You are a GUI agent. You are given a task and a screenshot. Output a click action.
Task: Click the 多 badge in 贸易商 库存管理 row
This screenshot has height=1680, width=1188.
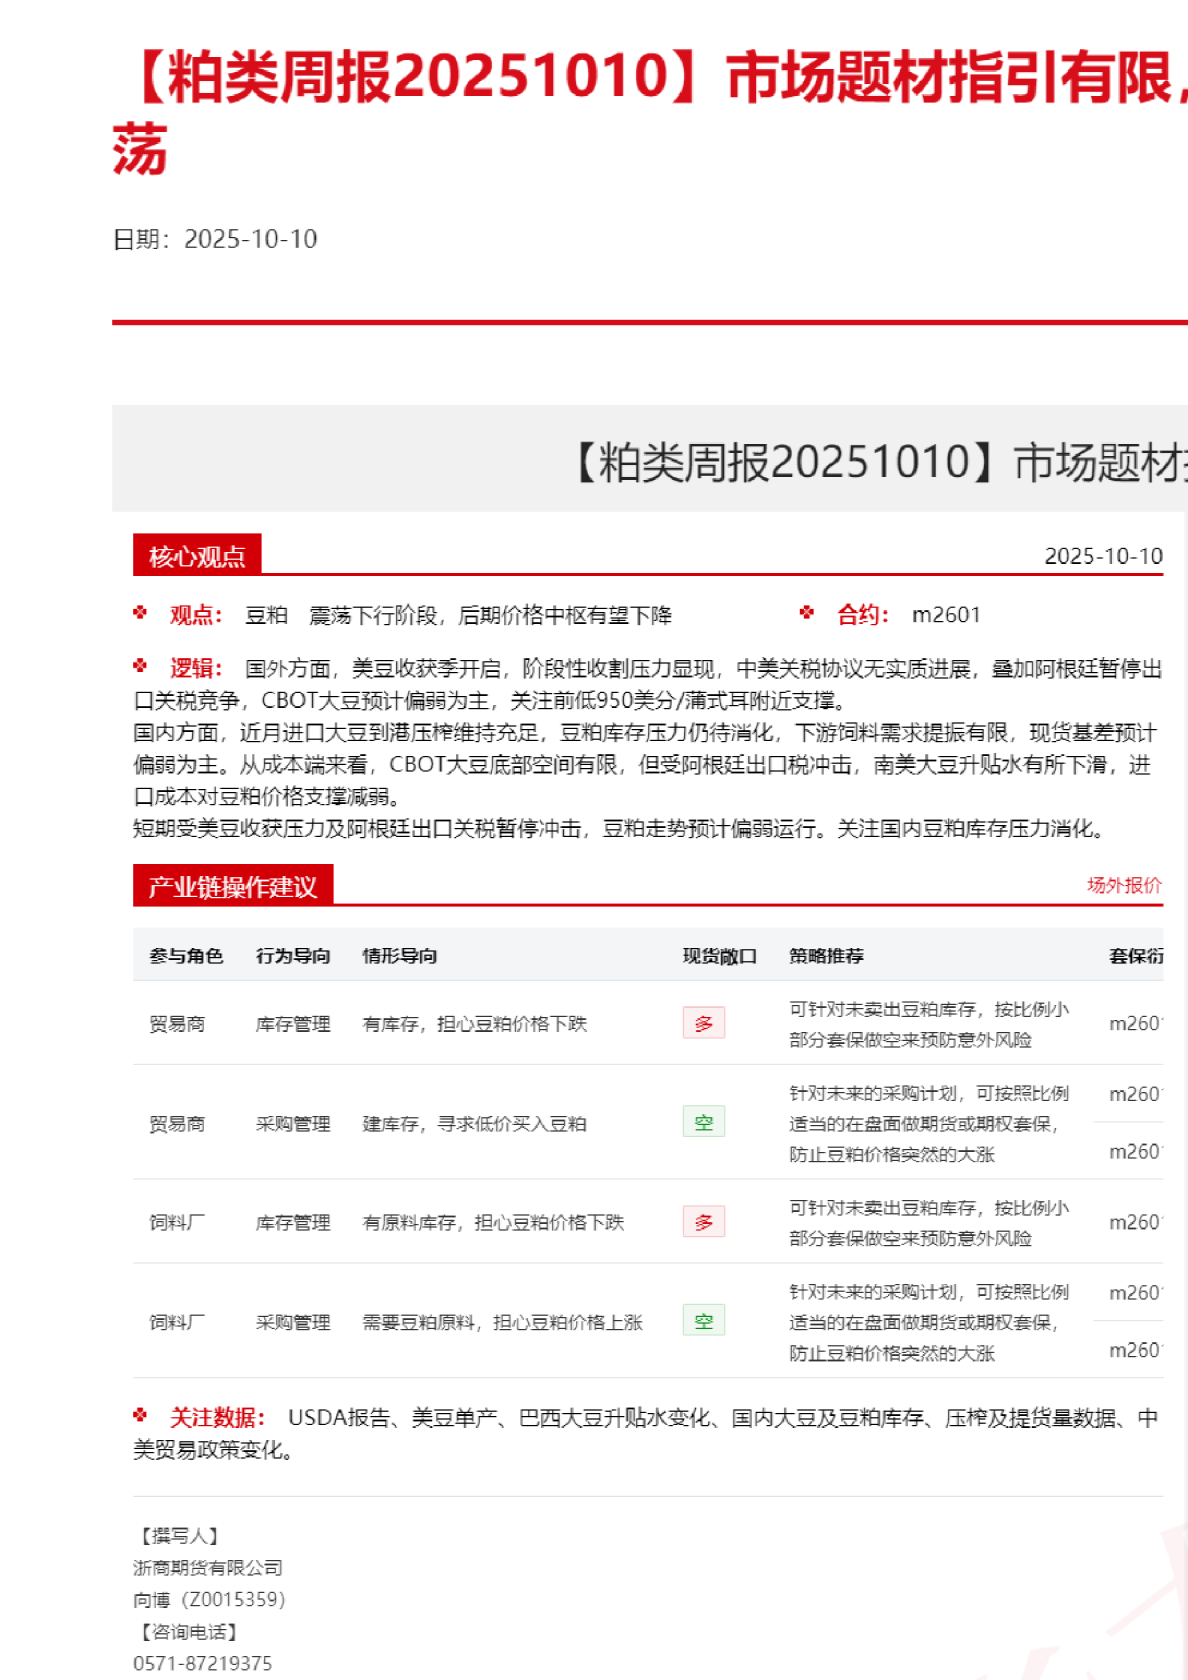pos(704,1023)
